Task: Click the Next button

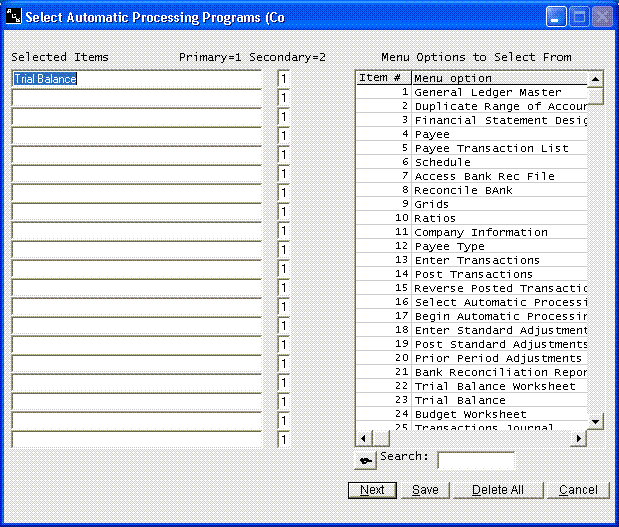Action: pos(372,490)
